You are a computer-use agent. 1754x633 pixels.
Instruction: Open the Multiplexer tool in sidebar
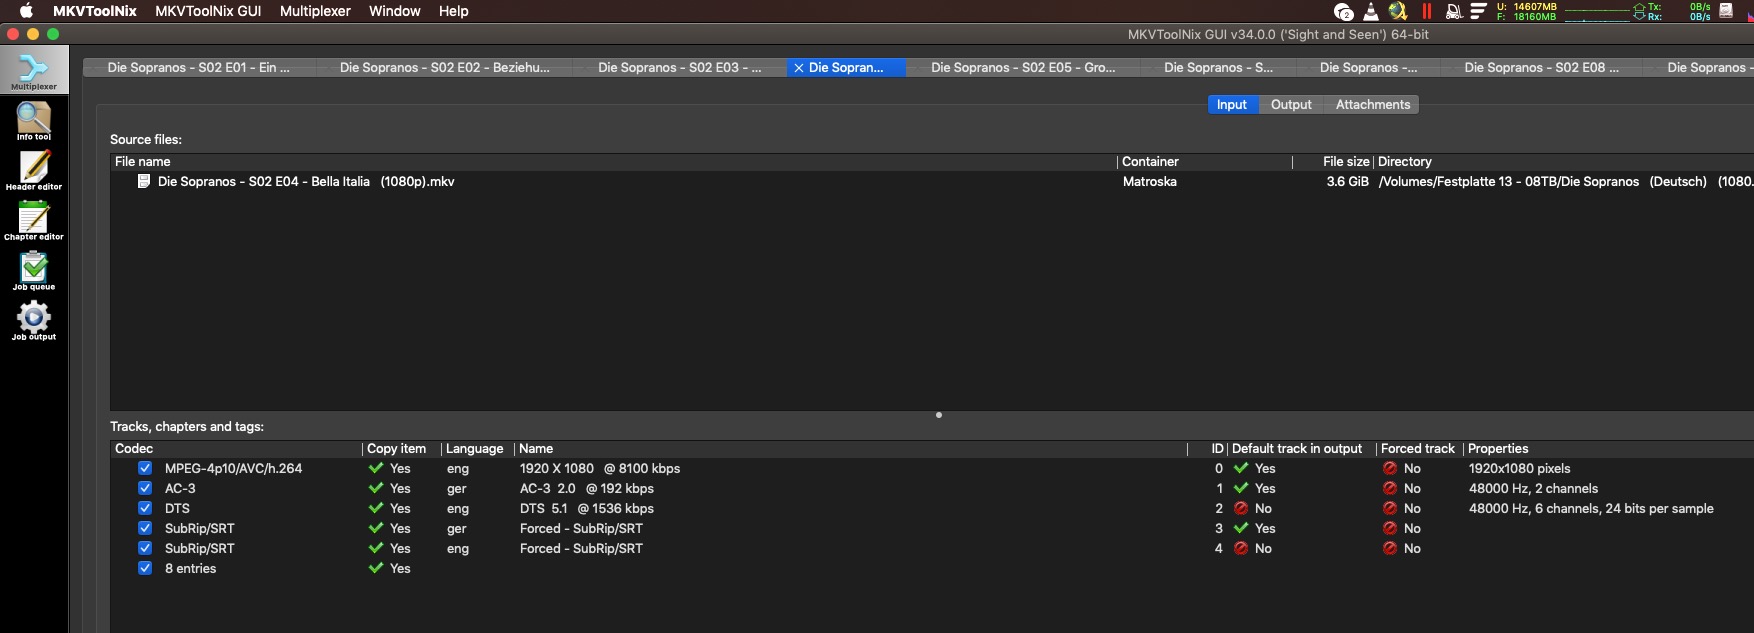[x=34, y=70]
